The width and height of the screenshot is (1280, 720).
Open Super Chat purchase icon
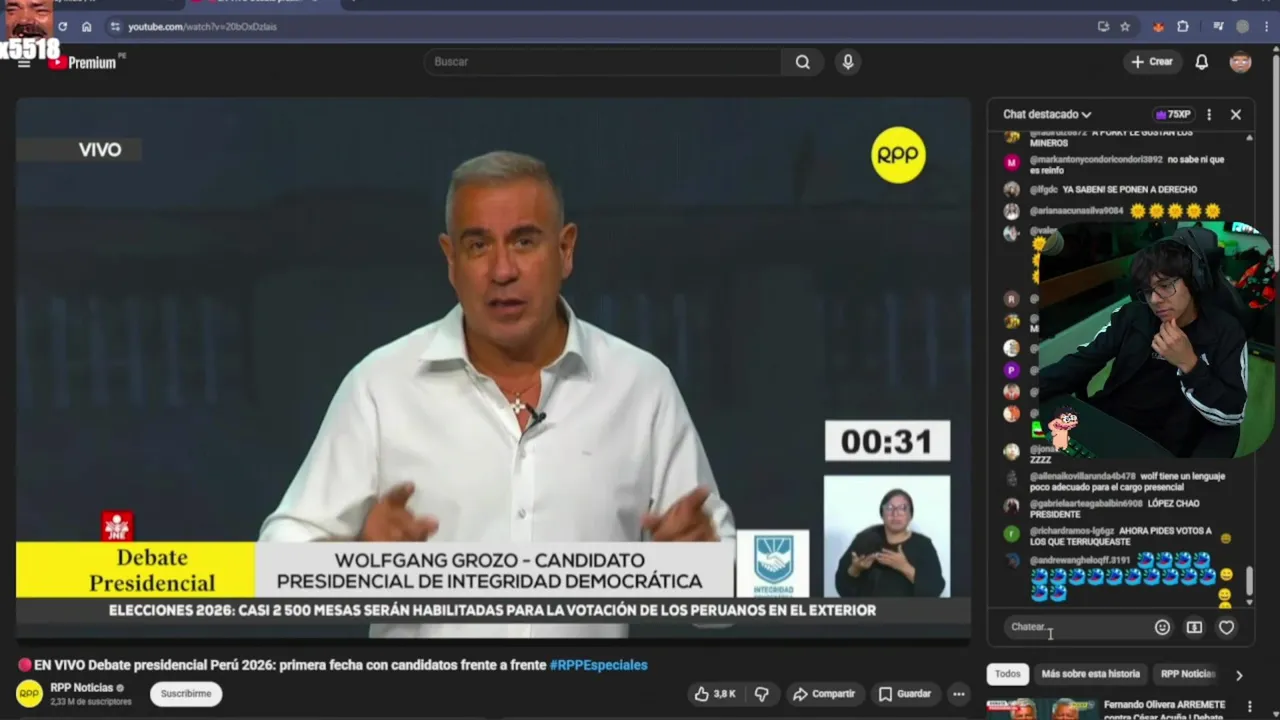click(x=1194, y=627)
